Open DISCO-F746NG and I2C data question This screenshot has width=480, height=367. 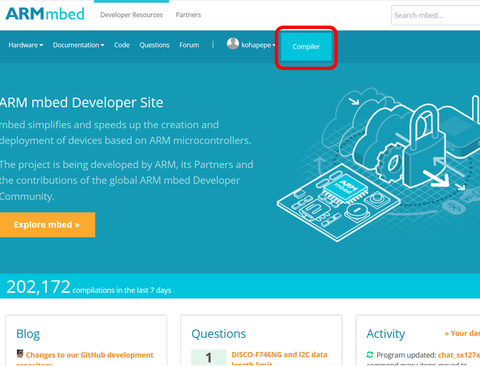[x=279, y=358]
